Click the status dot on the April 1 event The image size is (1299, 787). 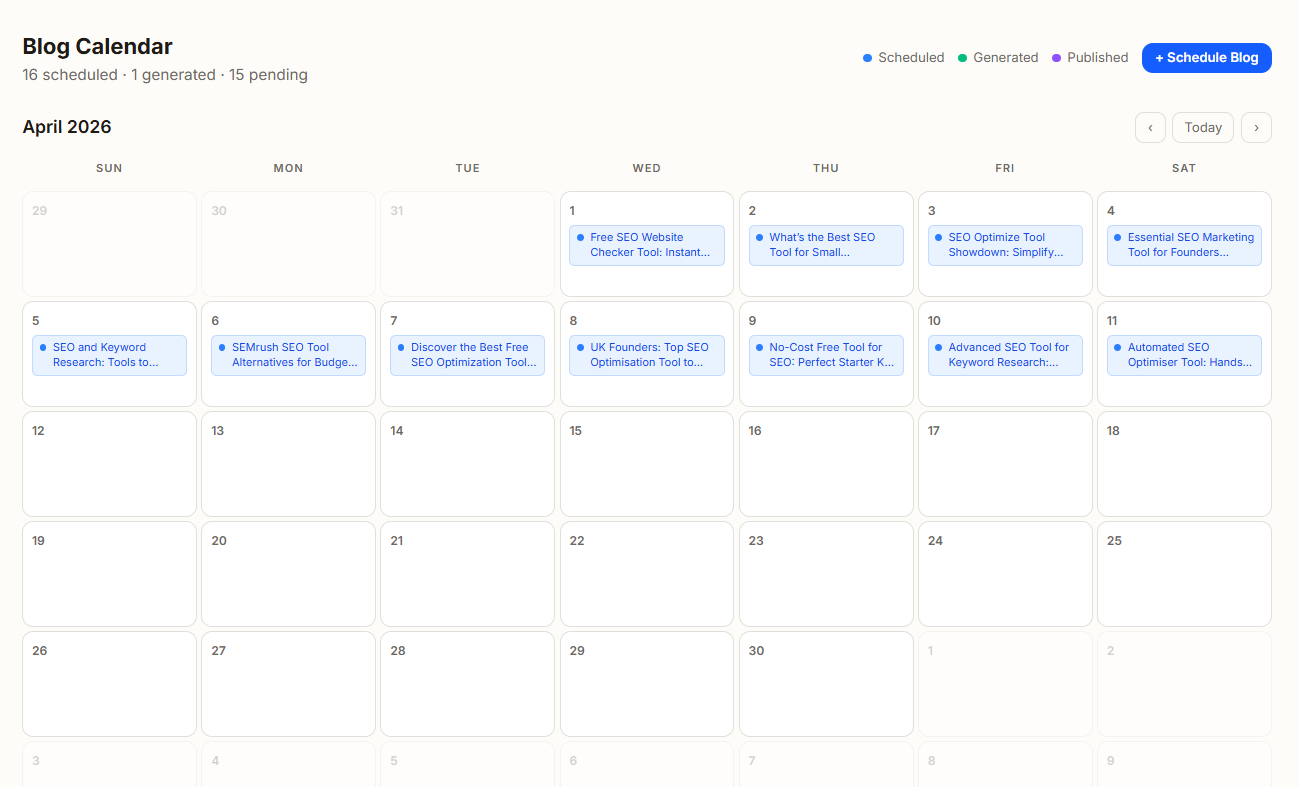(x=581, y=237)
